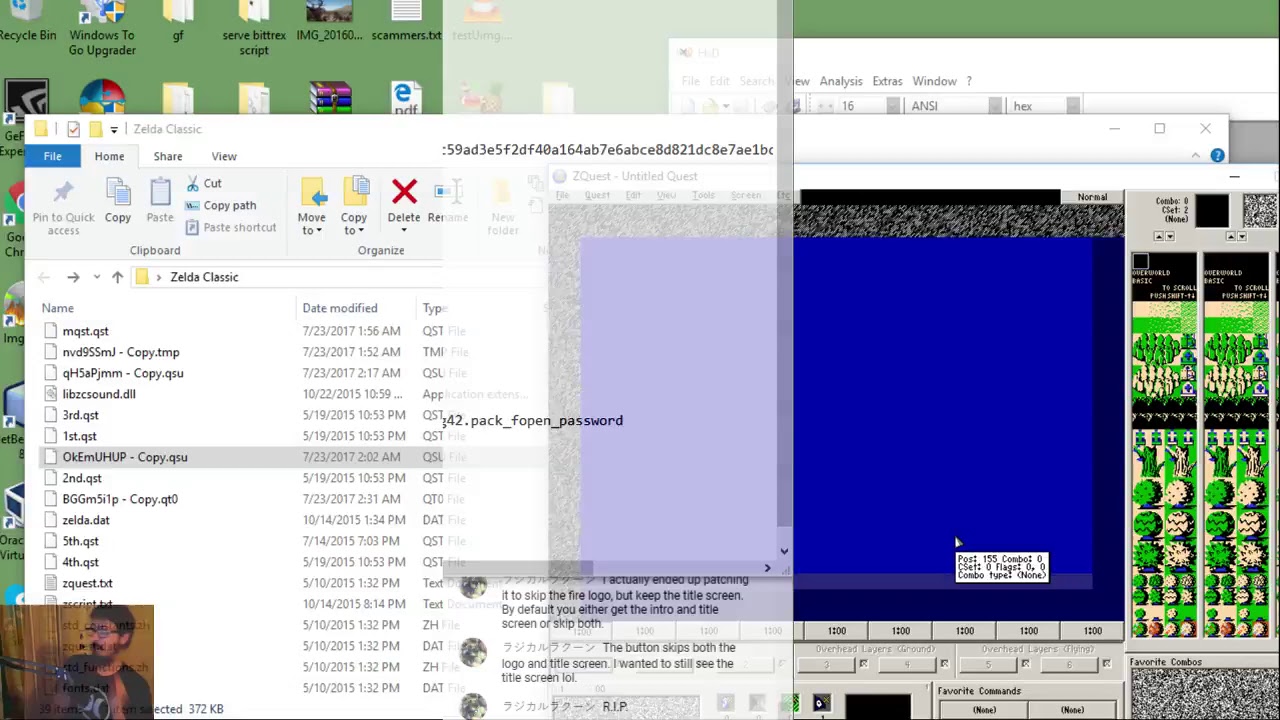1280x720 pixels.
Task: Select the mqst.qst file icon
Action: point(51,331)
